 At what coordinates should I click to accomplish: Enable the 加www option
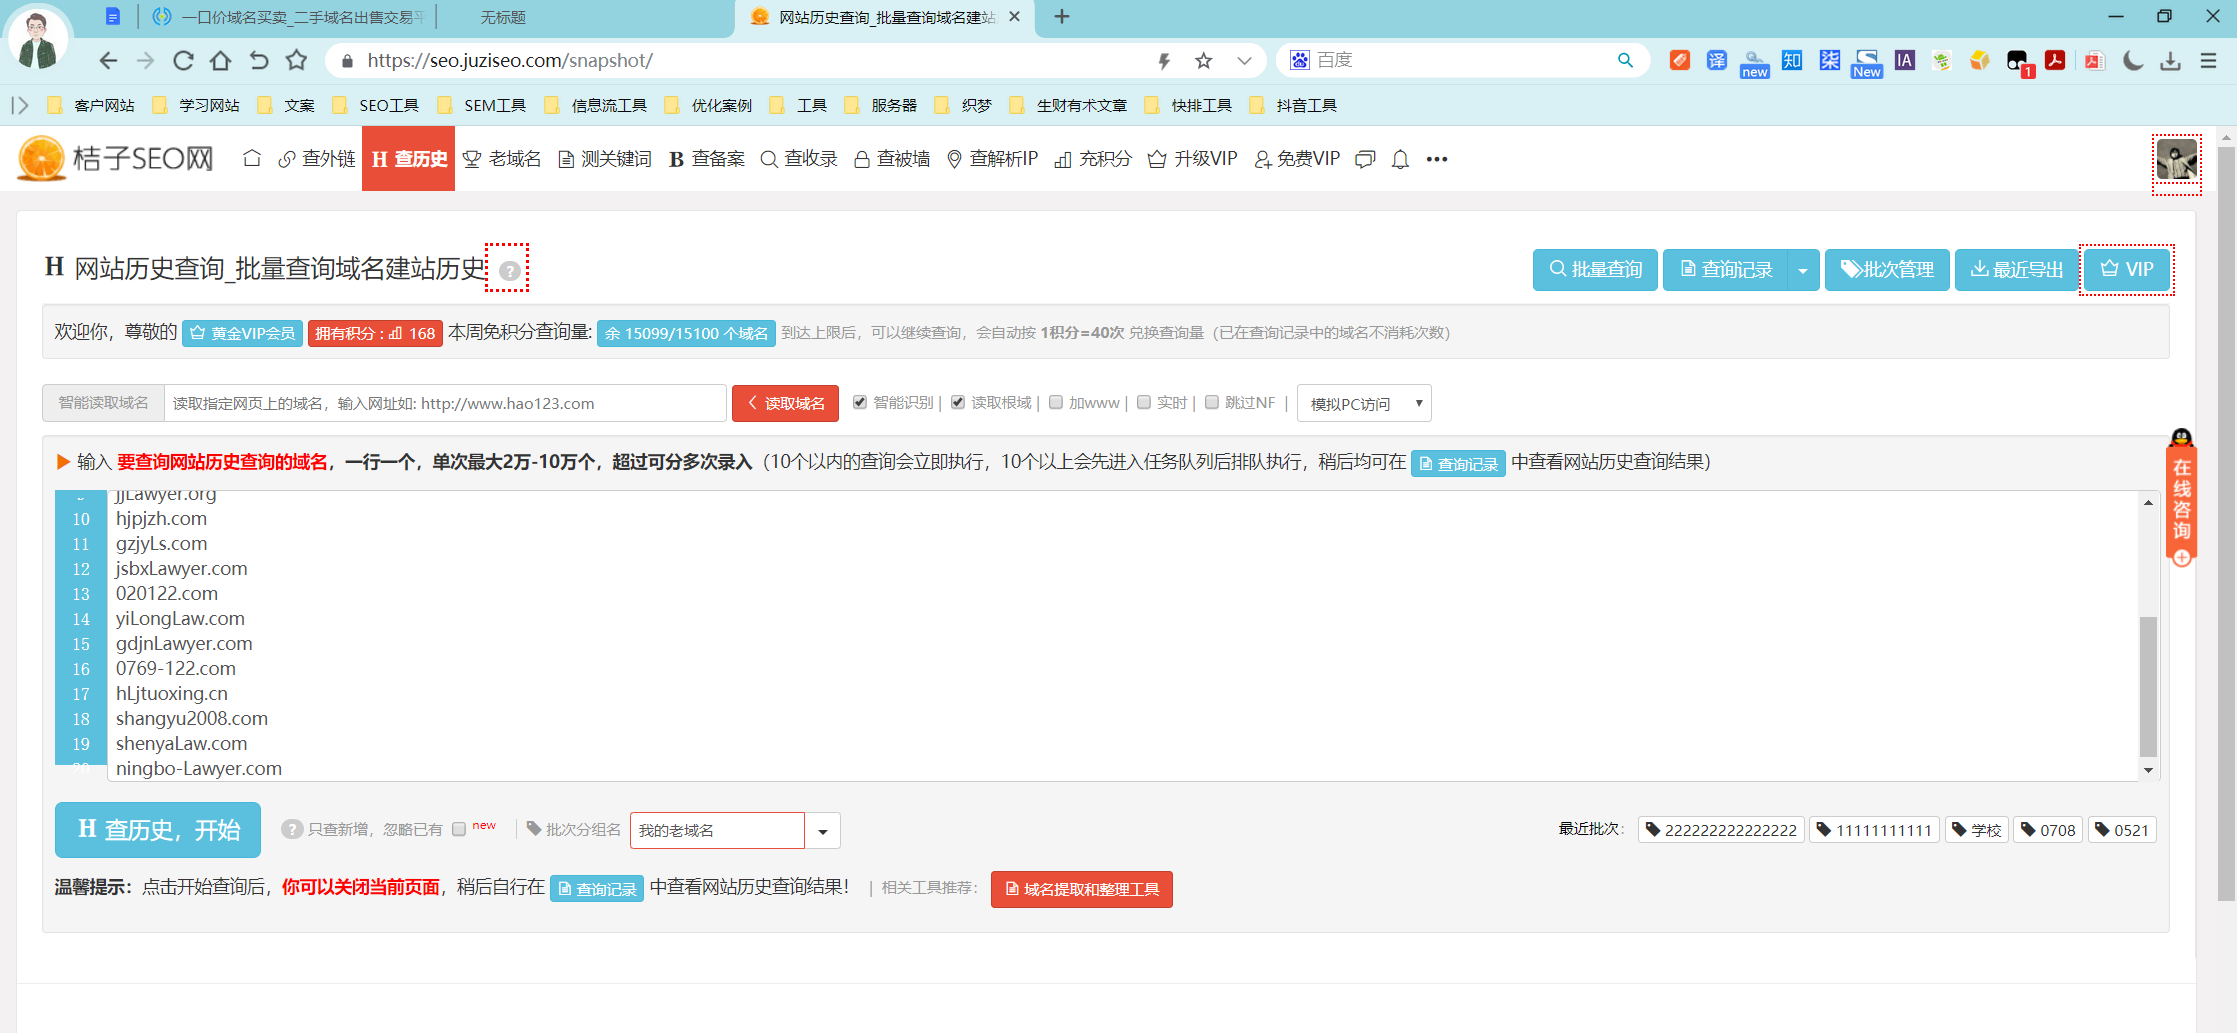[1056, 402]
